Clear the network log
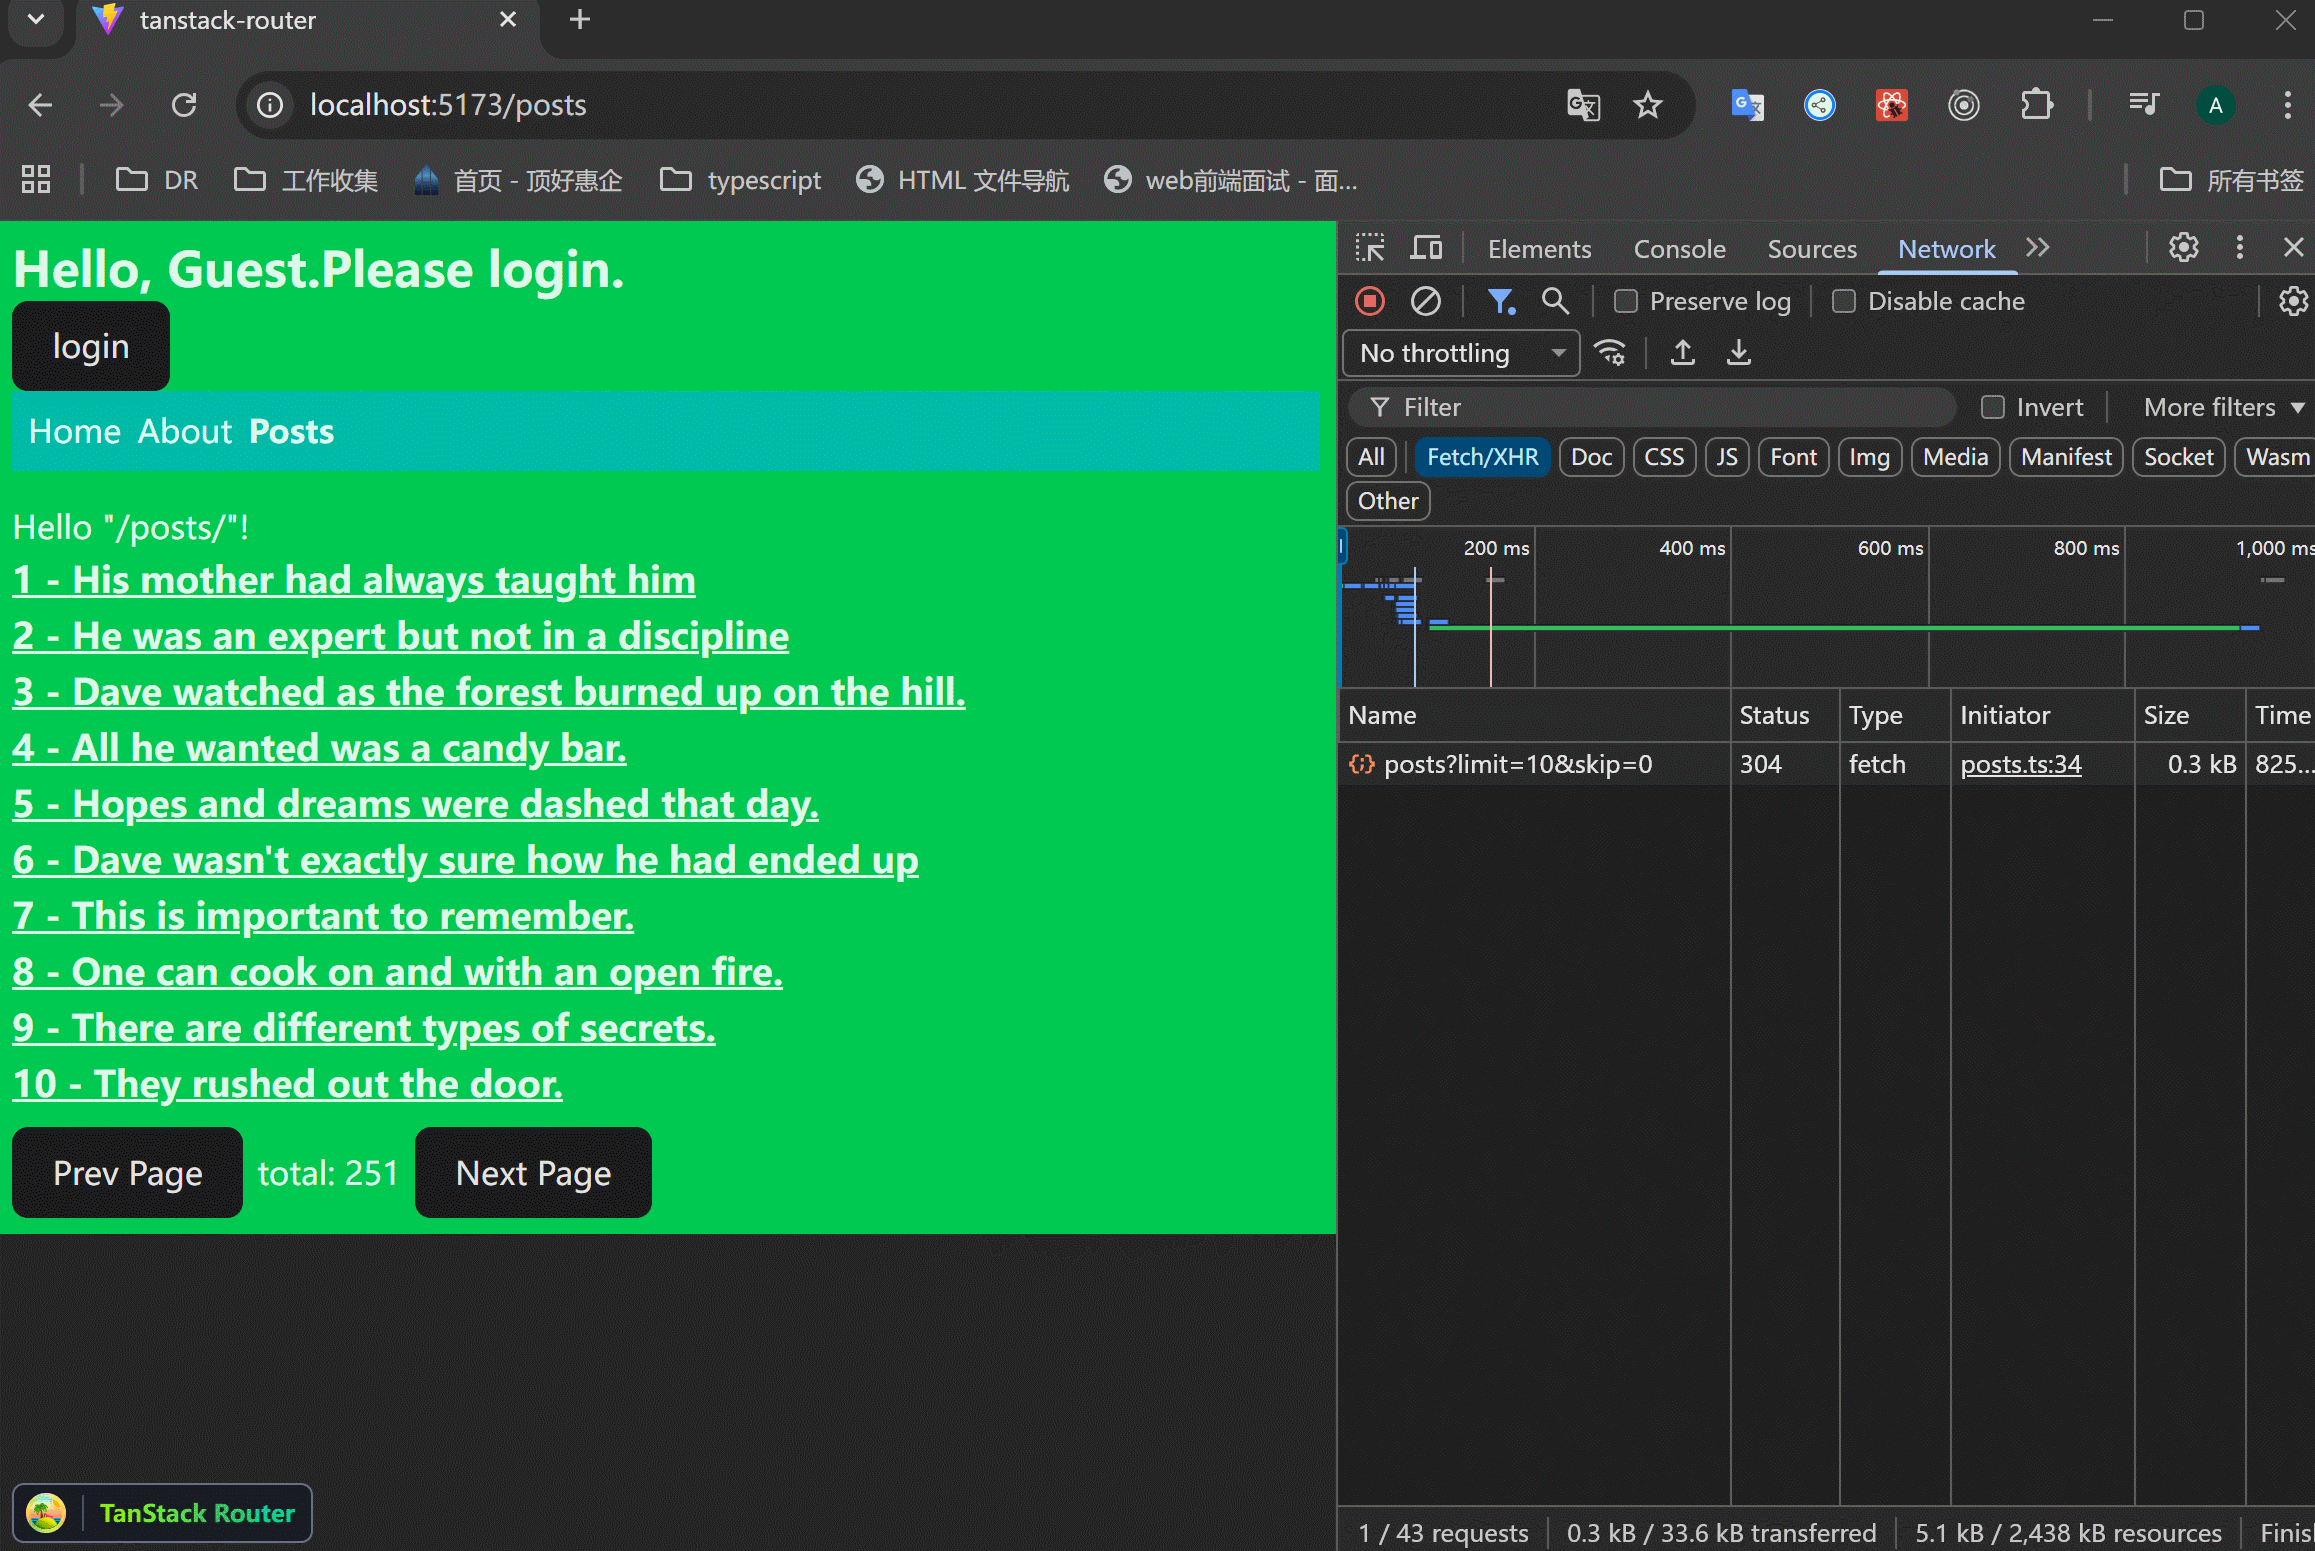Image resolution: width=2315 pixels, height=1551 pixels. coord(1425,301)
